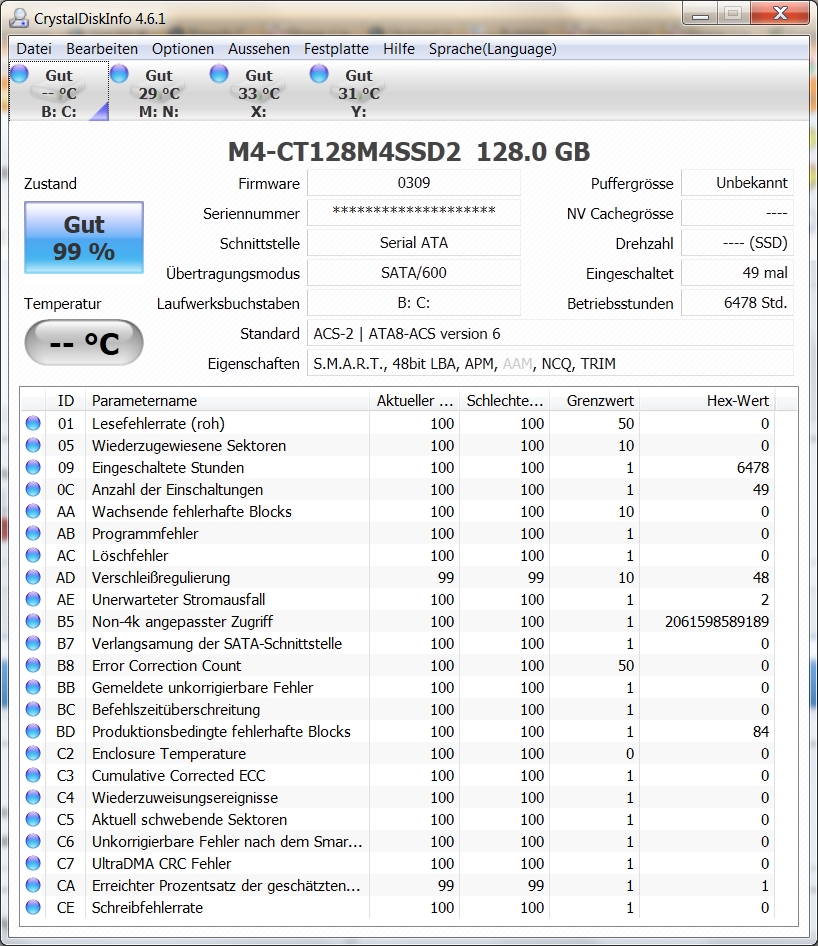This screenshot has height=946, width=818.
Task: Click the Schlechte column header
Action: [x=504, y=401]
